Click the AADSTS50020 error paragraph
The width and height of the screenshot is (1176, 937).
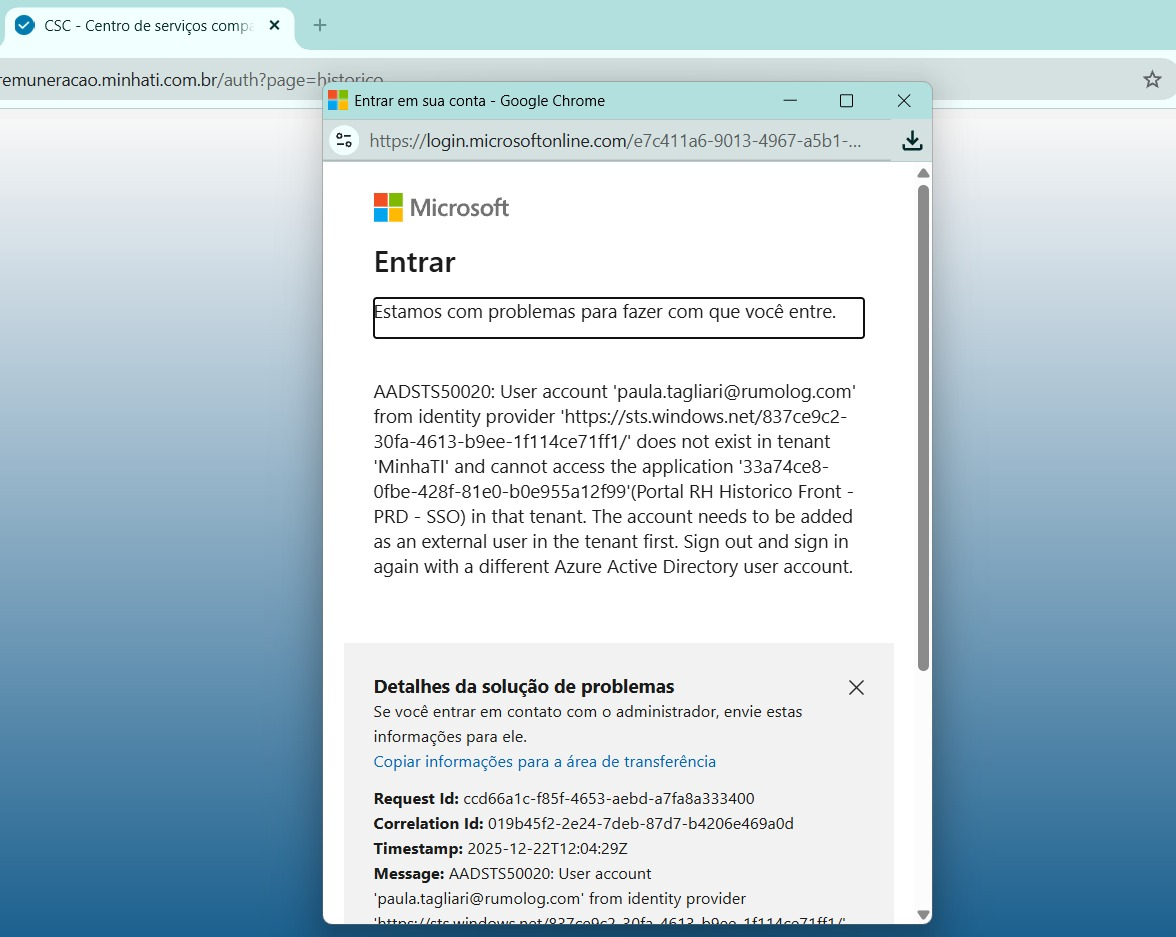[x=614, y=479]
